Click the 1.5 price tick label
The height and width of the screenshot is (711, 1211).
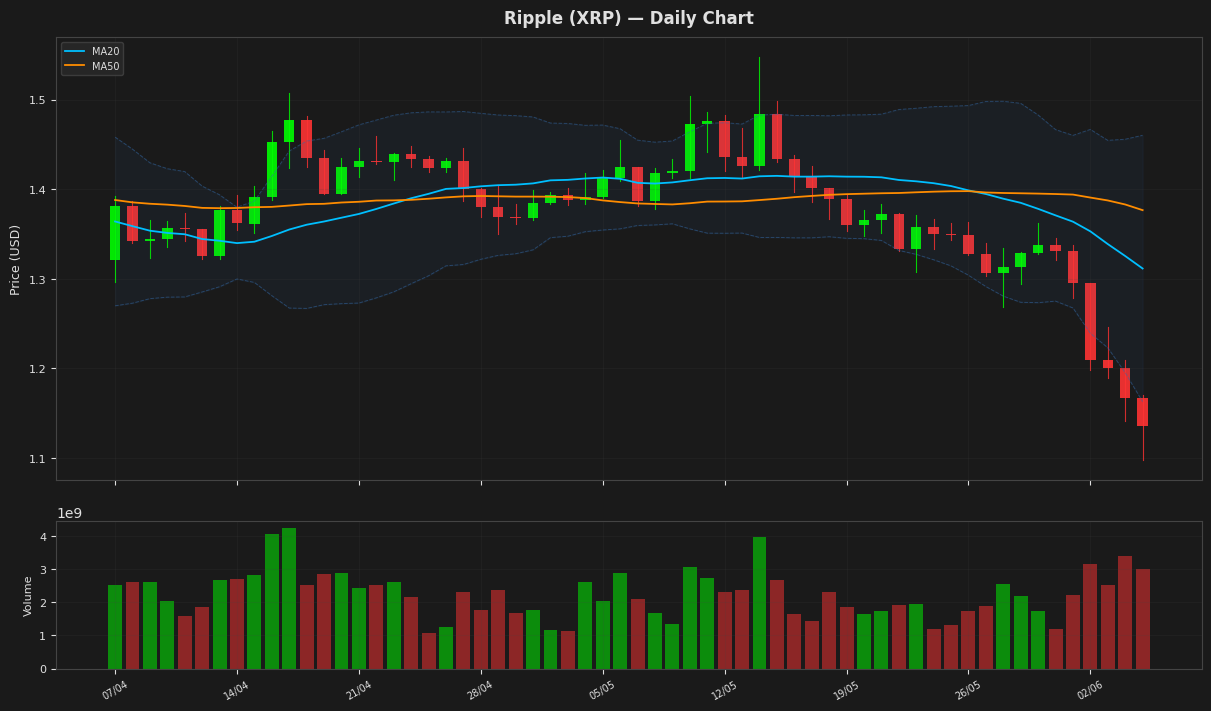click(40, 101)
